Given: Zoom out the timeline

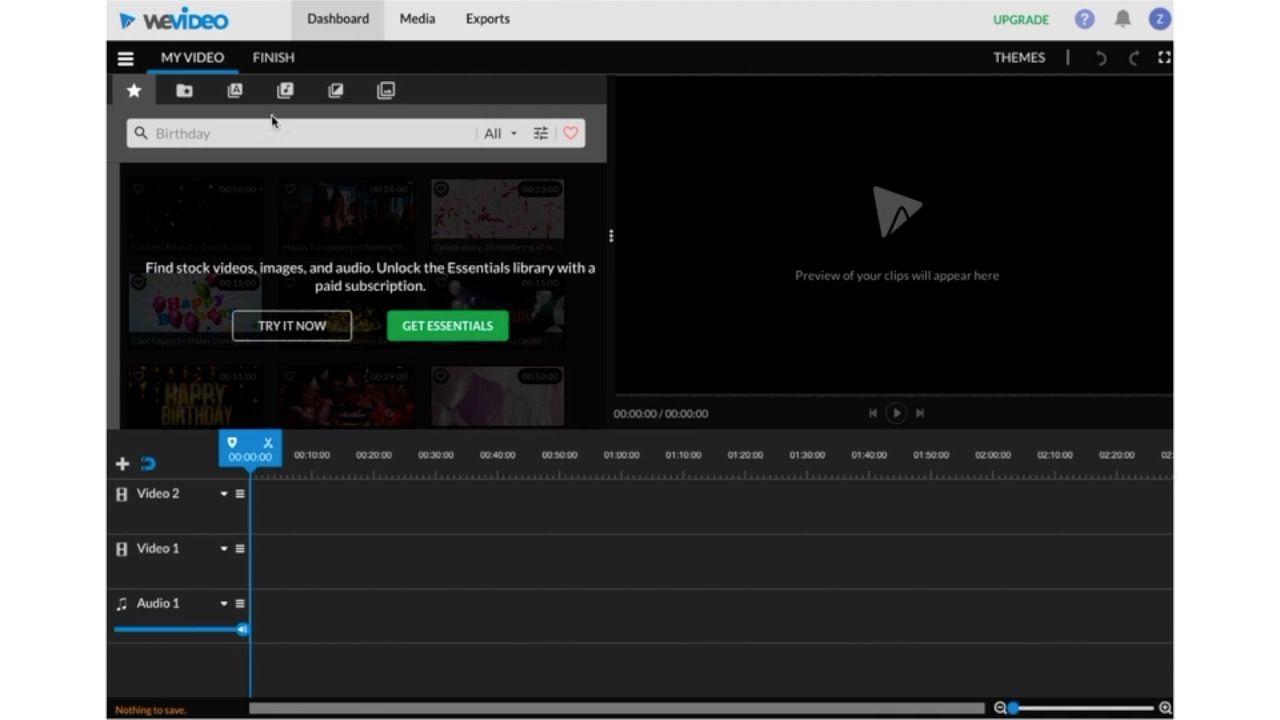Looking at the screenshot, I should coord(999,708).
